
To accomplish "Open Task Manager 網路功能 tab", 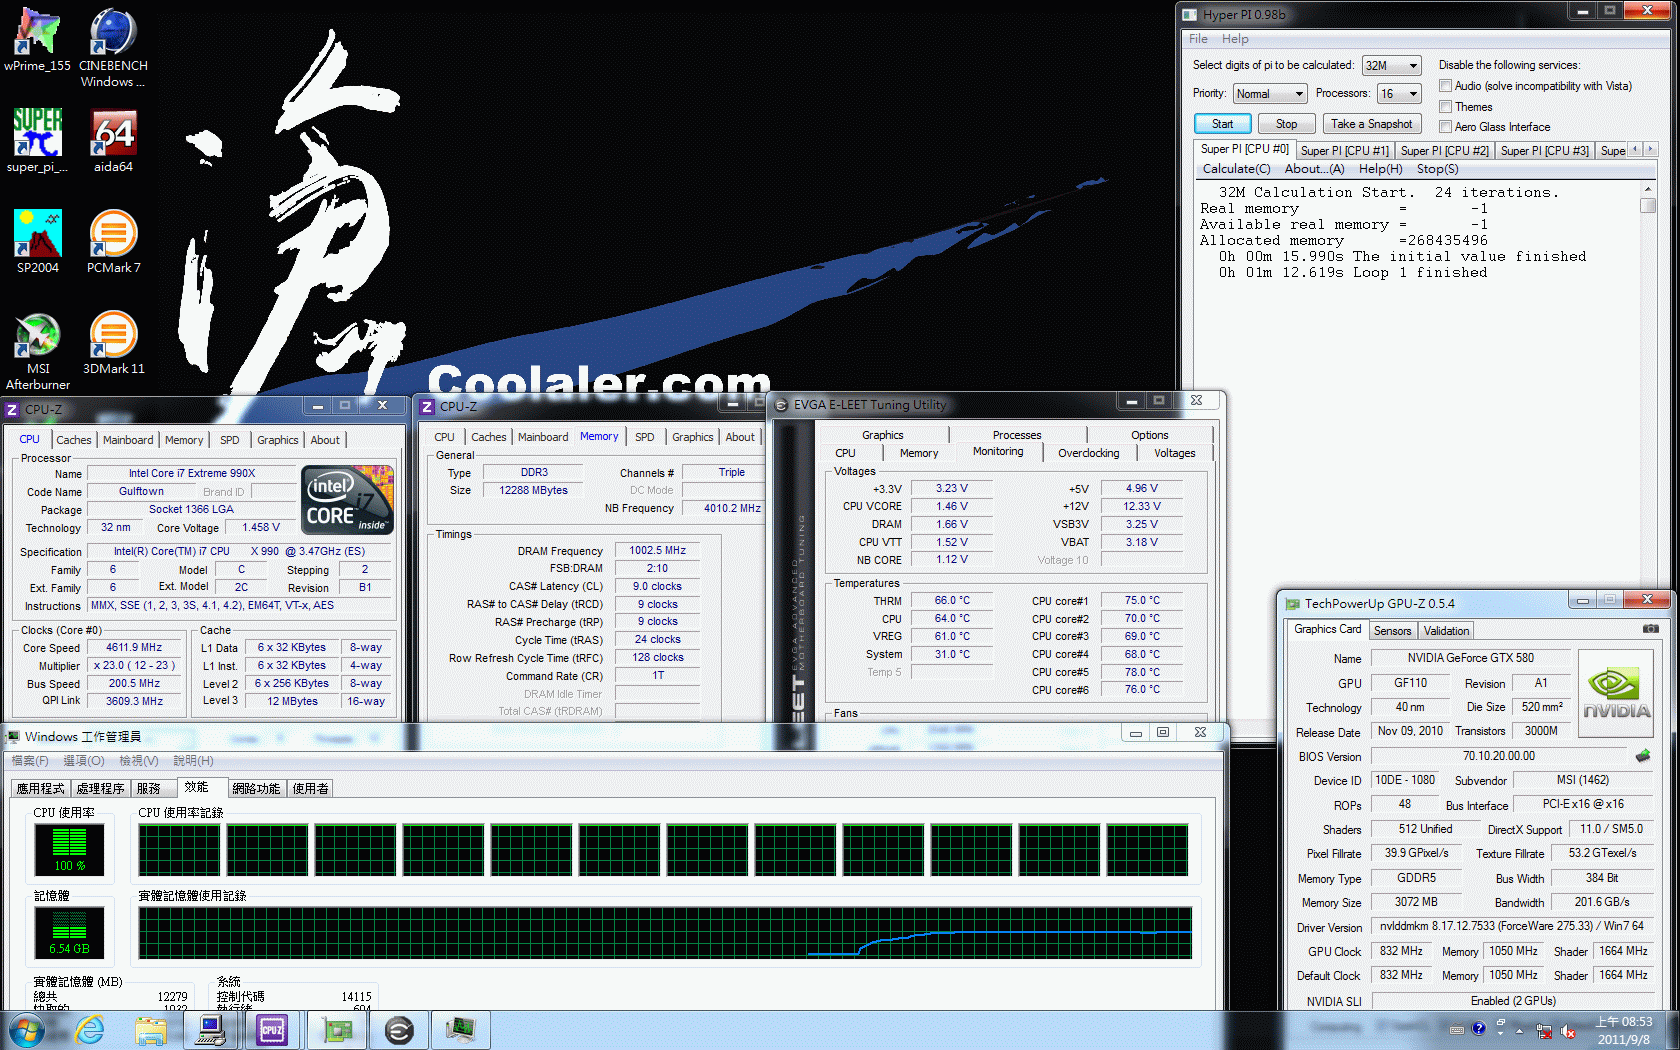I will (x=256, y=789).
